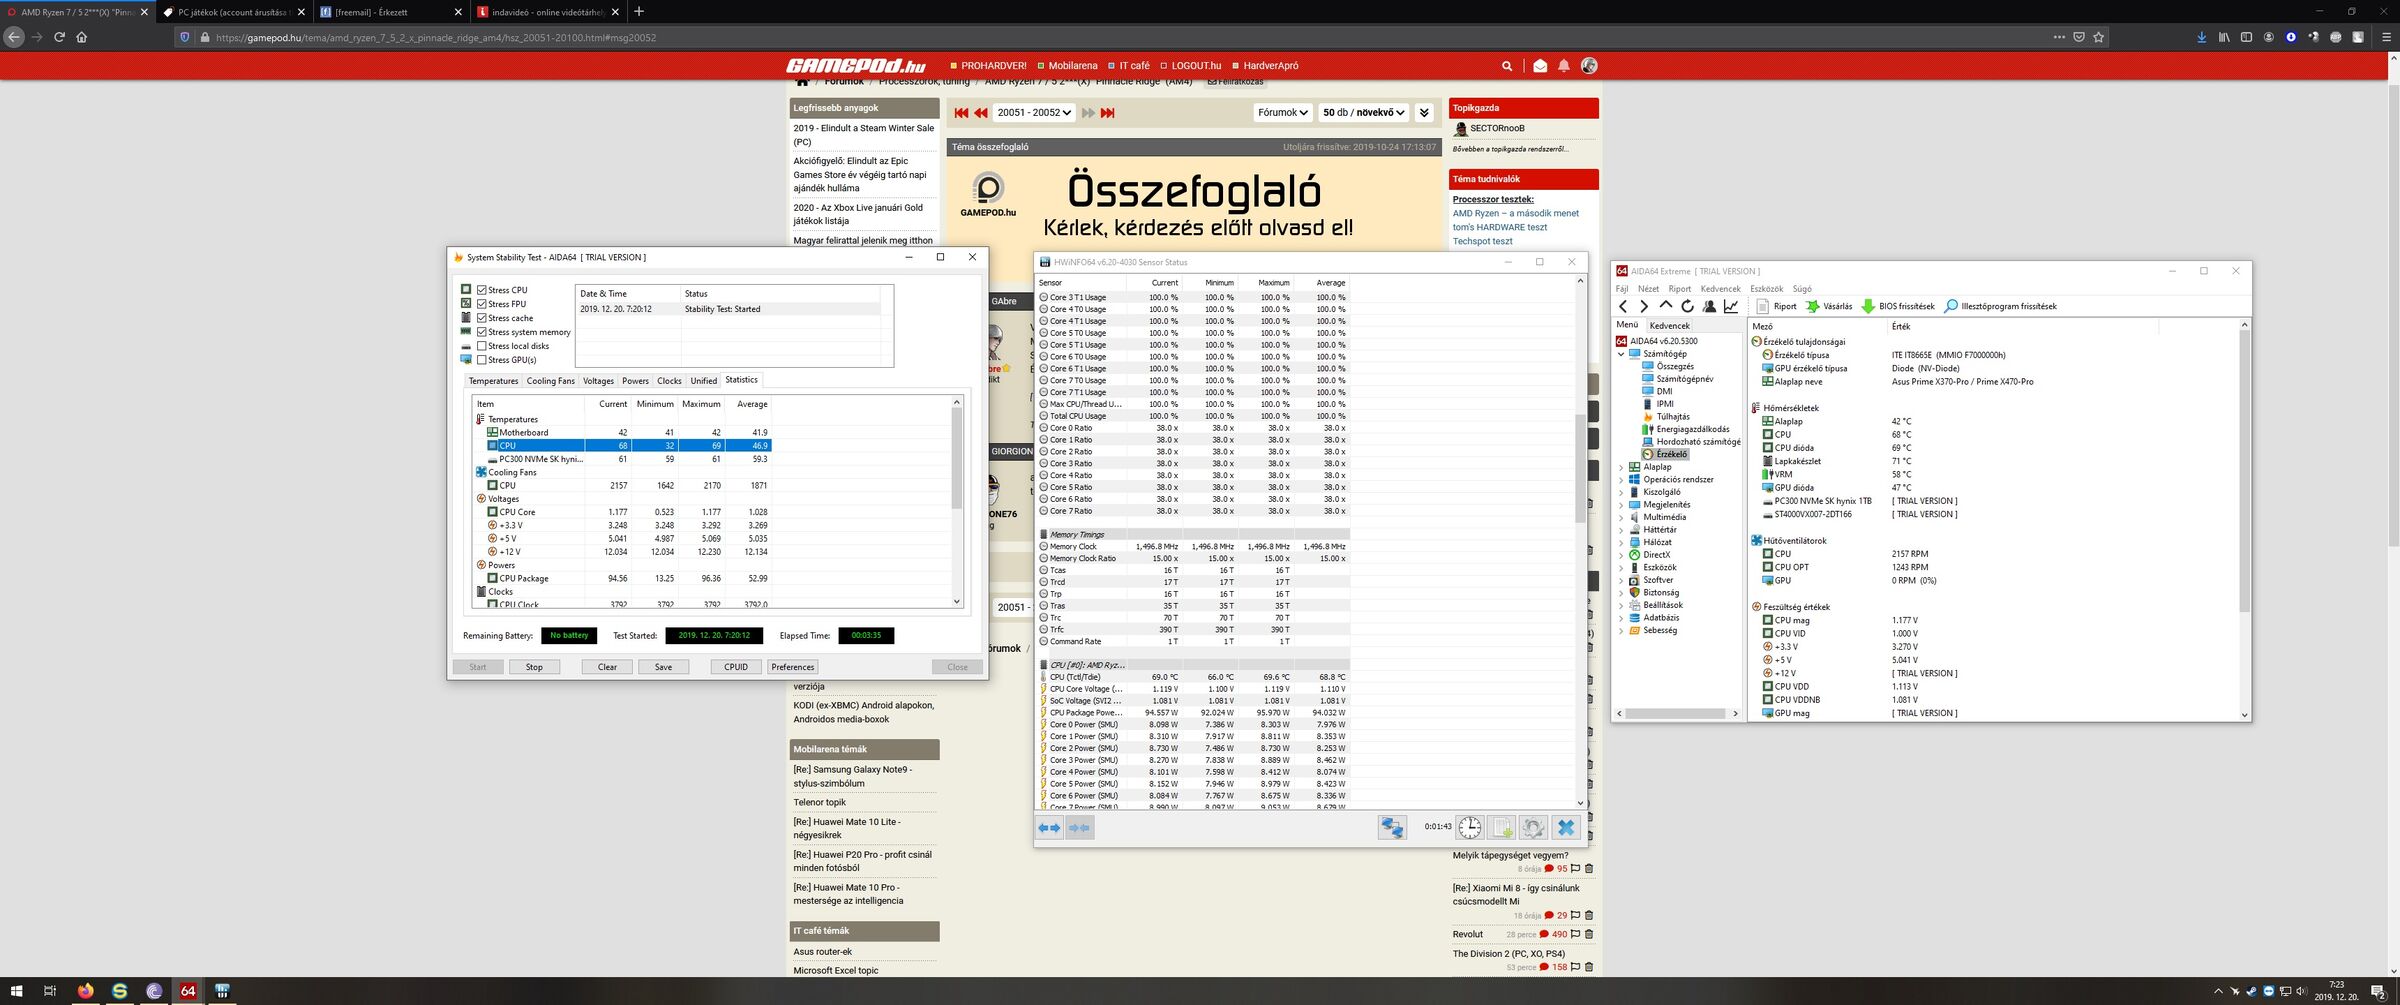This screenshot has width=2400, height=1005.
Task: Enable Stress GPU(s) checkbox
Action: point(482,360)
